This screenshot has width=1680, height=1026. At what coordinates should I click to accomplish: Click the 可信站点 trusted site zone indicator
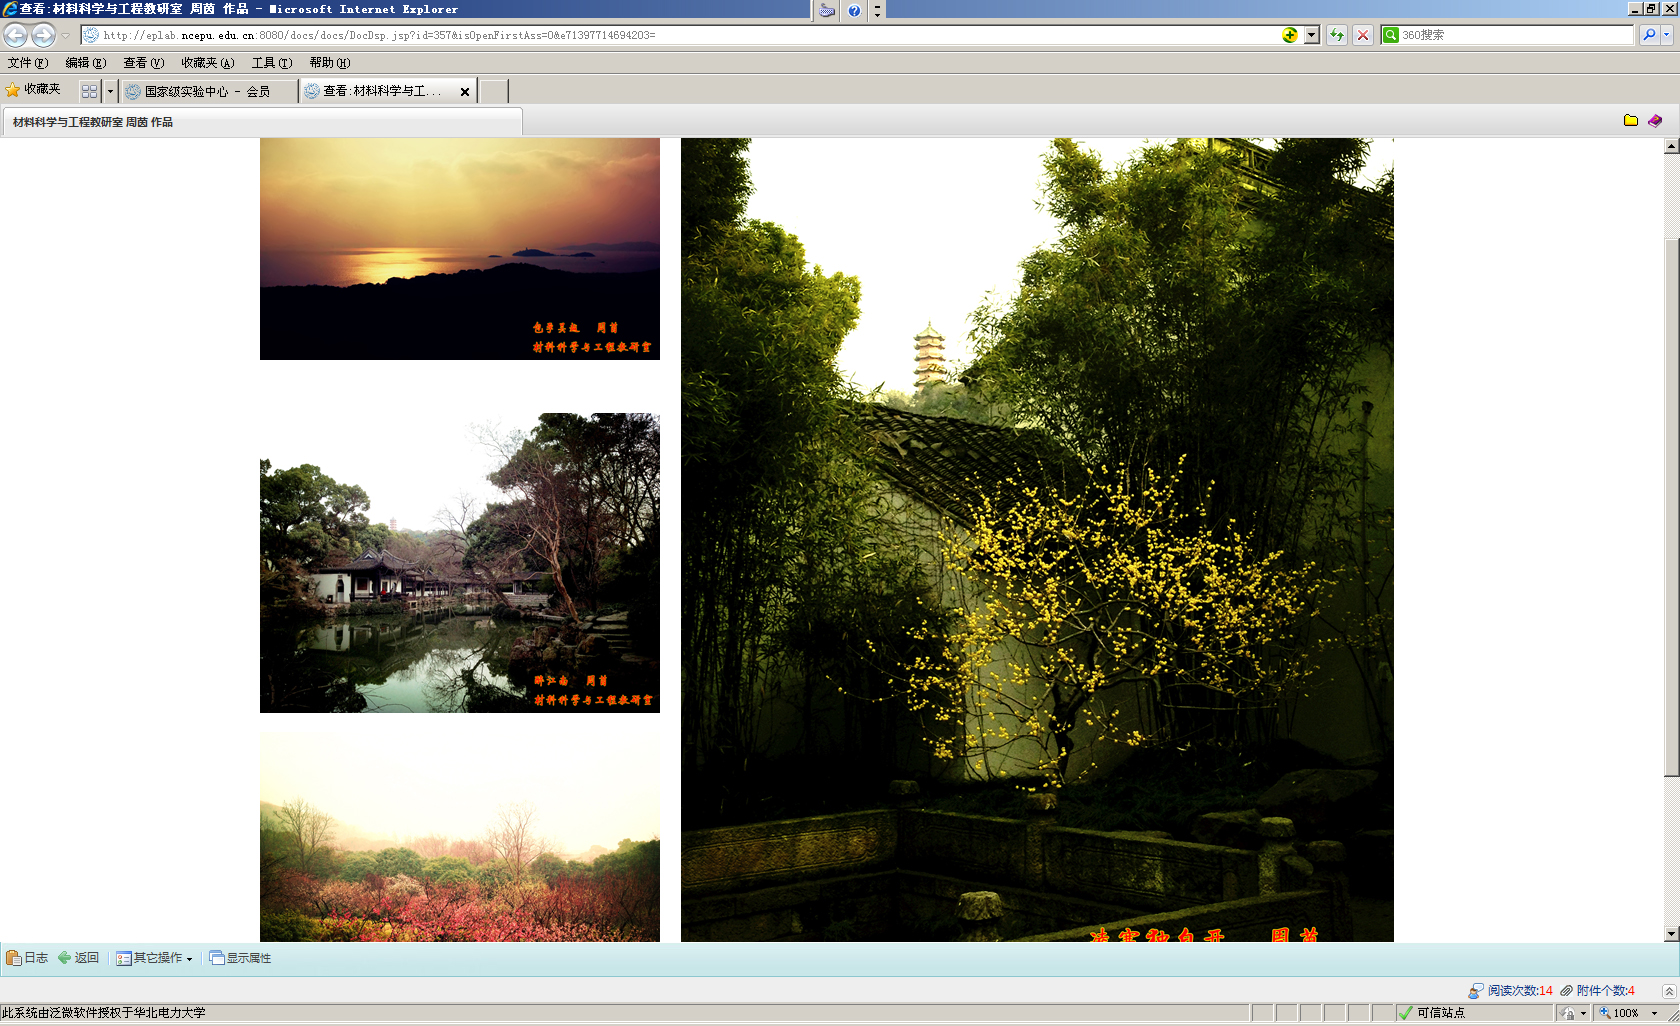coord(1474,1013)
